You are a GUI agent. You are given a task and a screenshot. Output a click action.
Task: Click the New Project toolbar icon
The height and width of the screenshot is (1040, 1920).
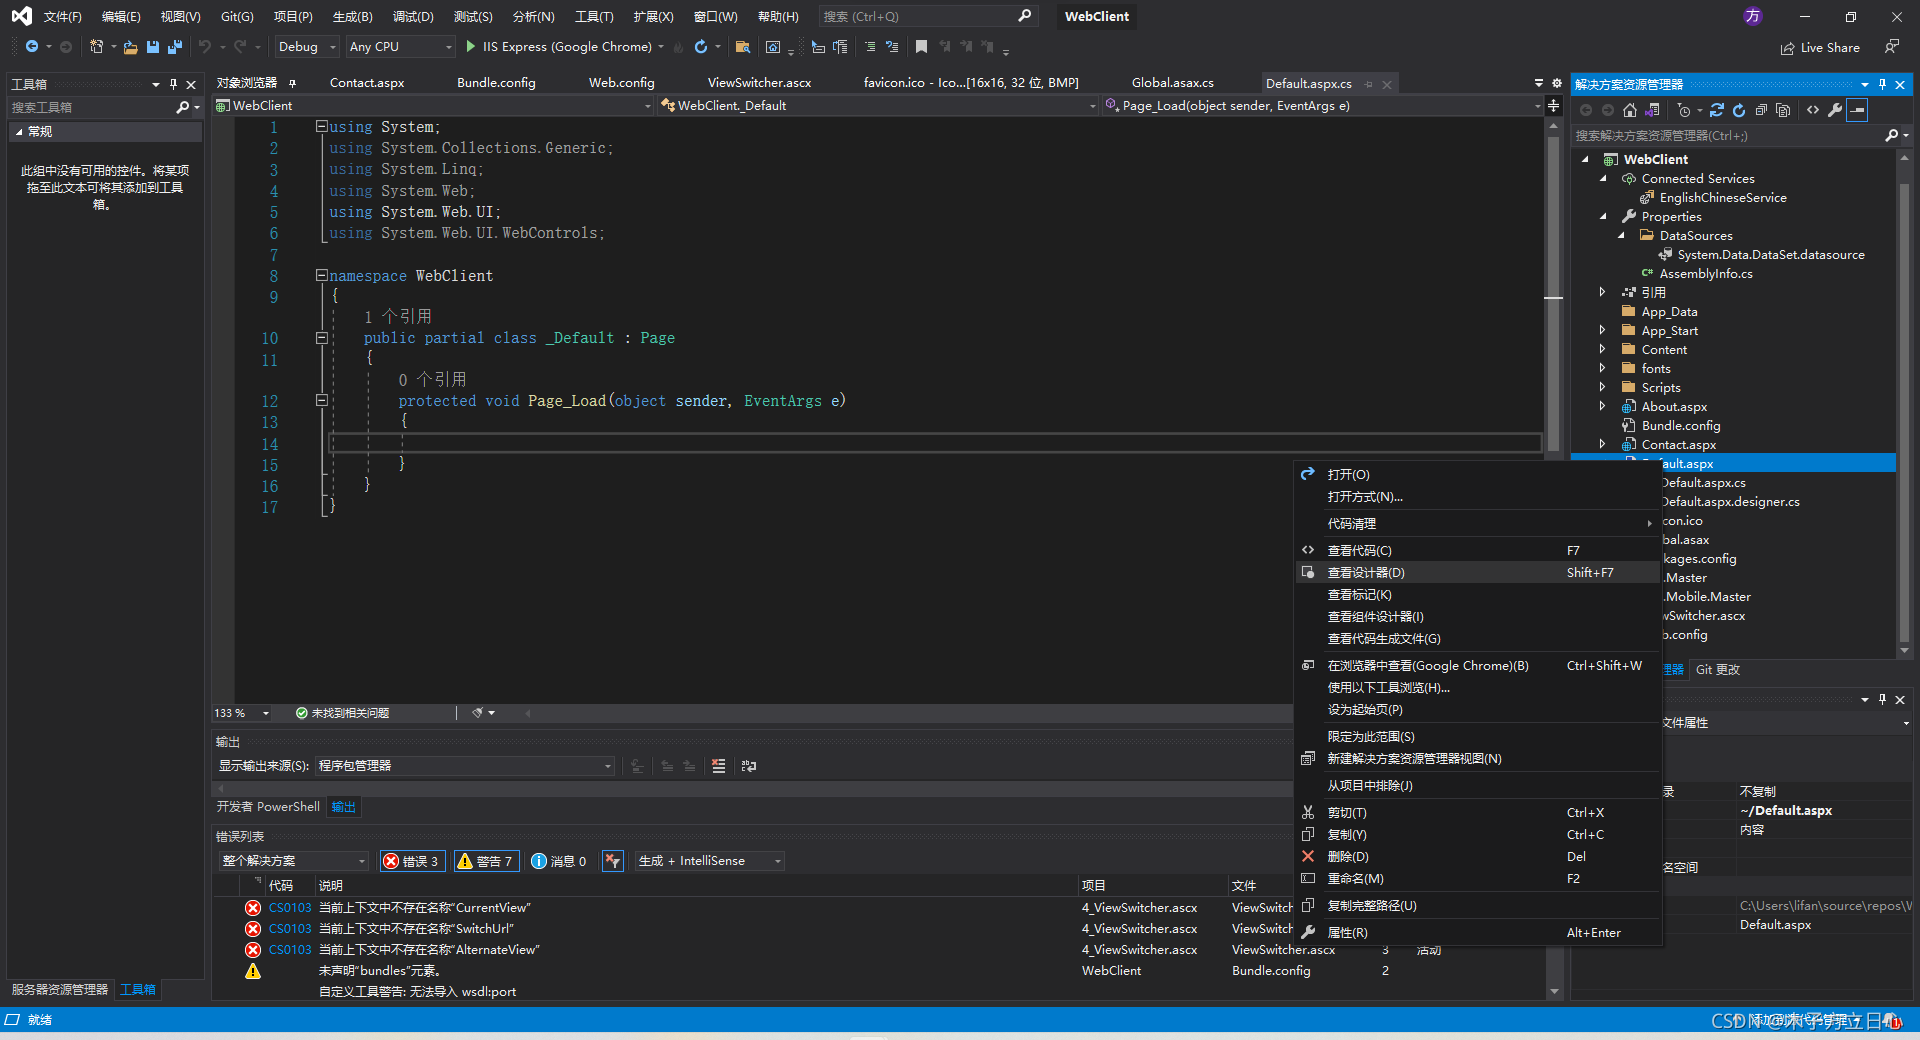click(96, 47)
